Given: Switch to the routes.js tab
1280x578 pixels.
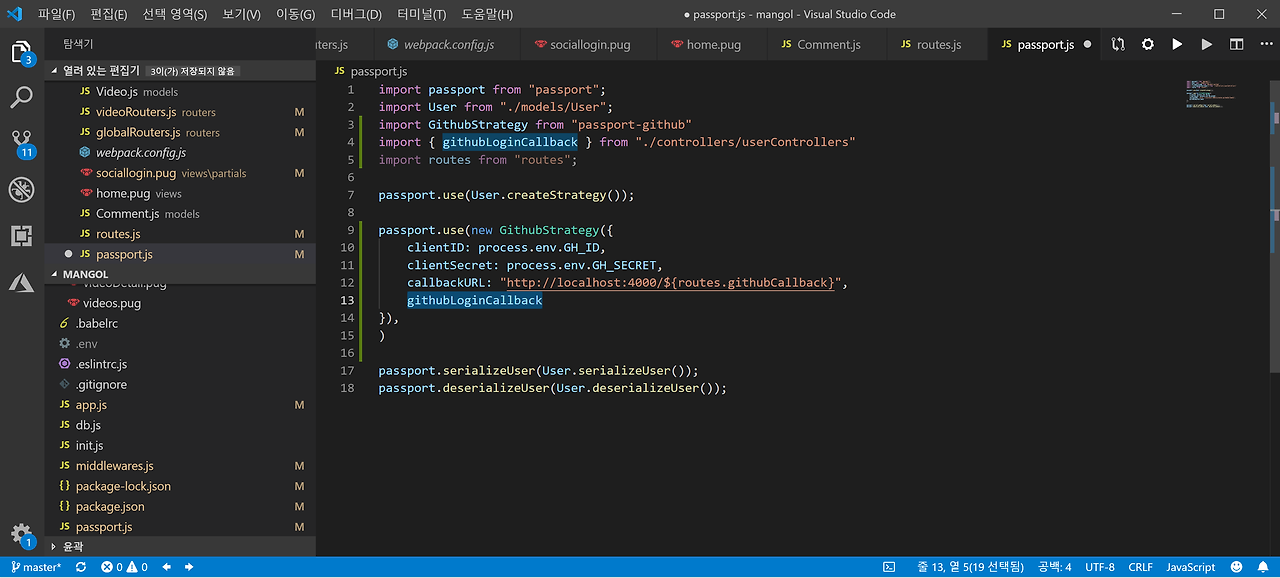Looking at the screenshot, I should click(937, 45).
